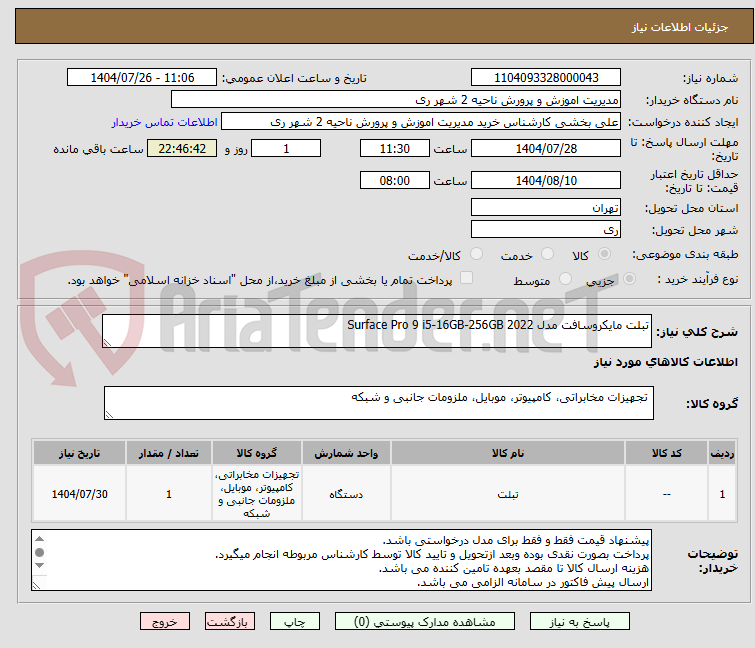Click the validity time 08:00 field
The height and width of the screenshot is (648, 755).
pos(395,181)
